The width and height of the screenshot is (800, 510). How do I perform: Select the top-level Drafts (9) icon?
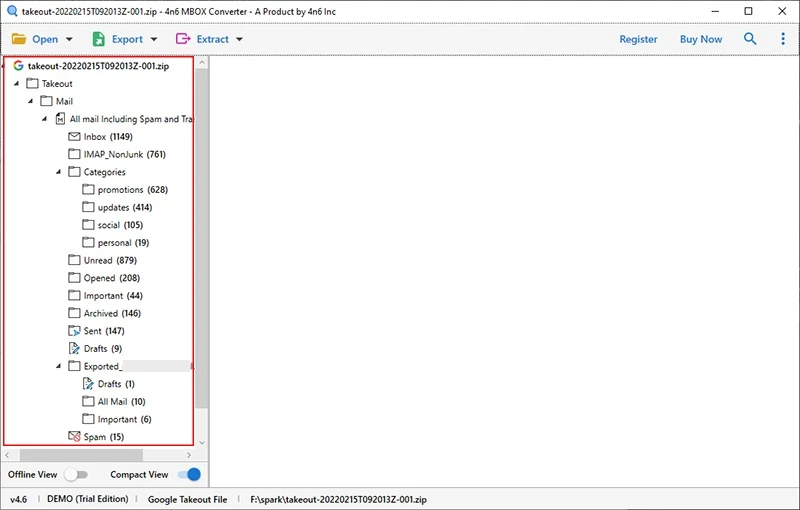[74, 349]
